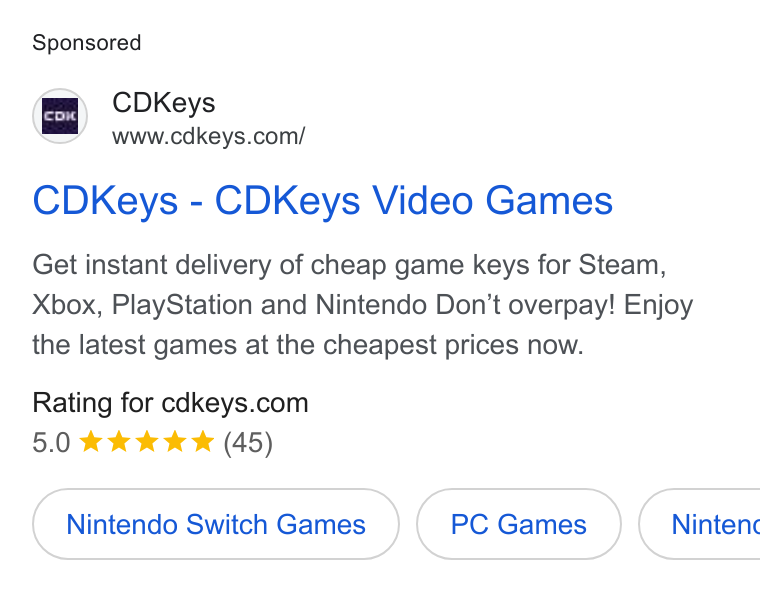Click the ad description mentioning Steam

pyautogui.click(x=349, y=265)
